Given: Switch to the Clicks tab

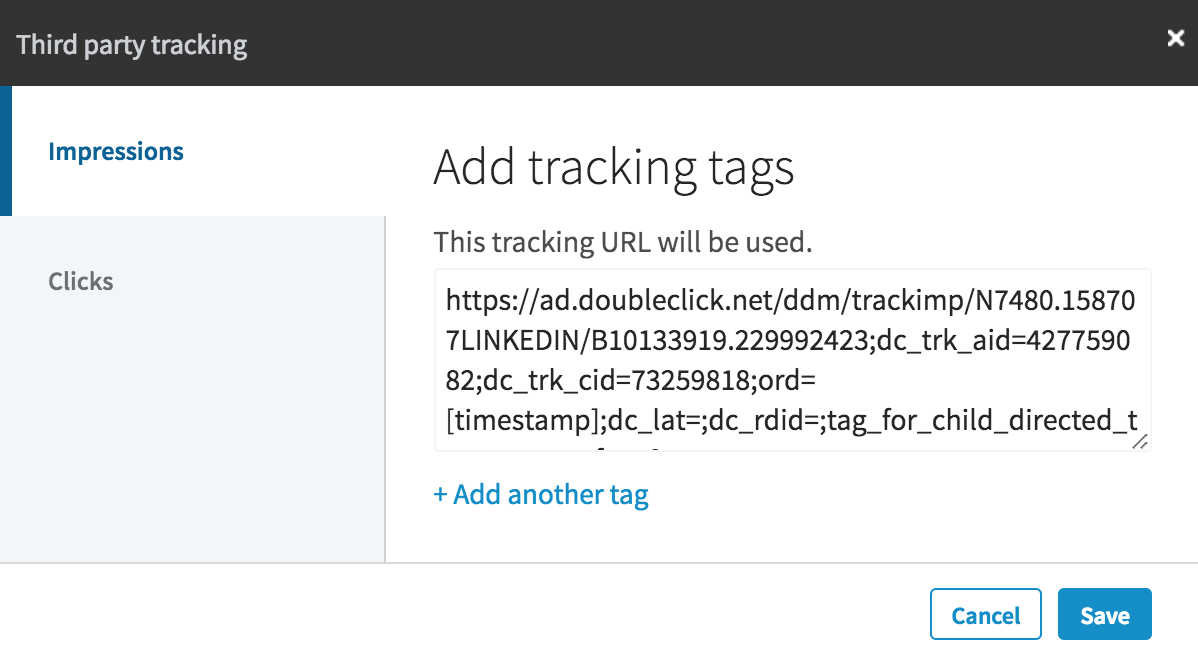Looking at the screenshot, I should tap(81, 282).
